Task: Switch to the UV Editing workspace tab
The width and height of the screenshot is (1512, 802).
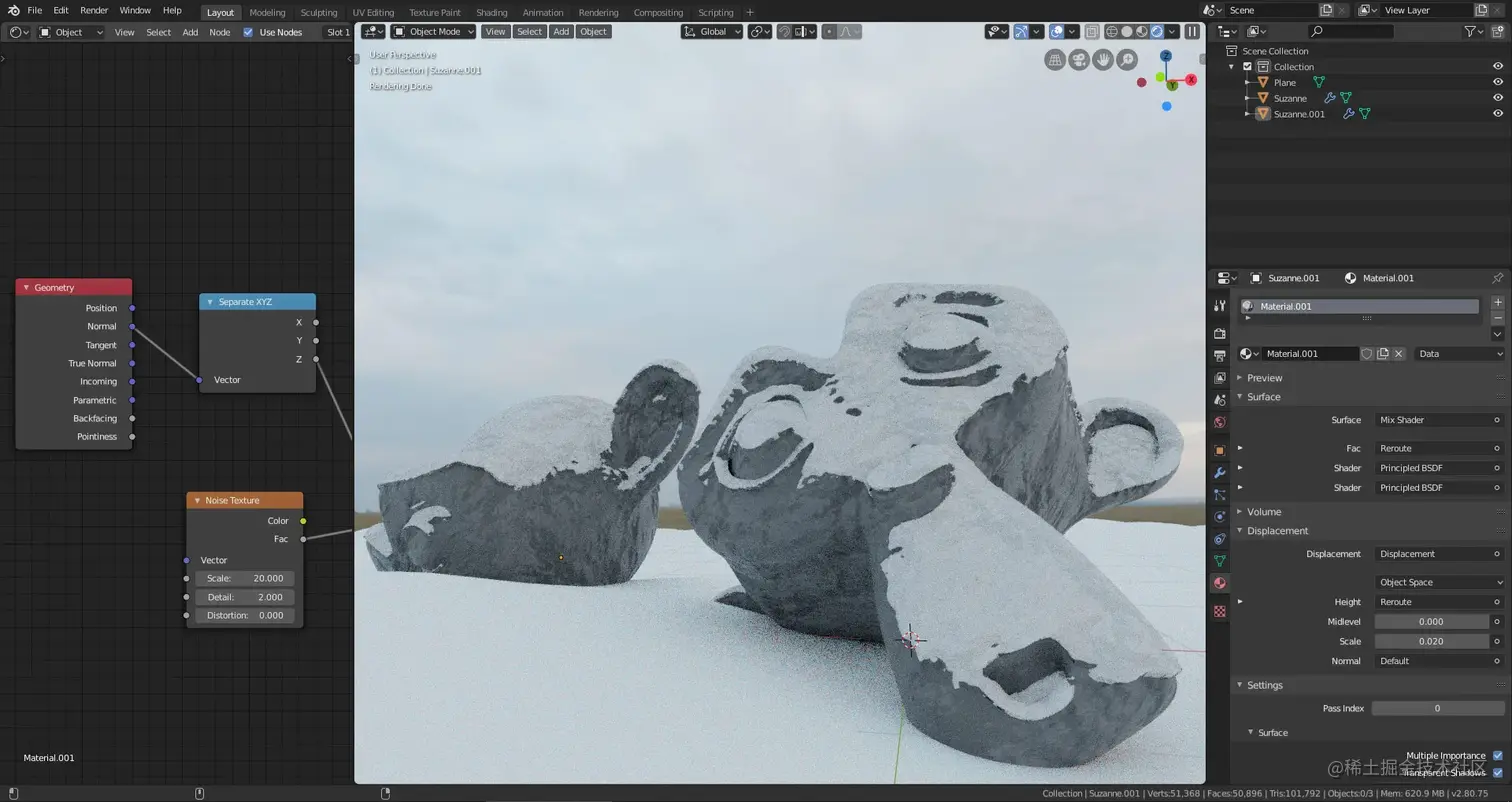Action: click(x=373, y=13)
